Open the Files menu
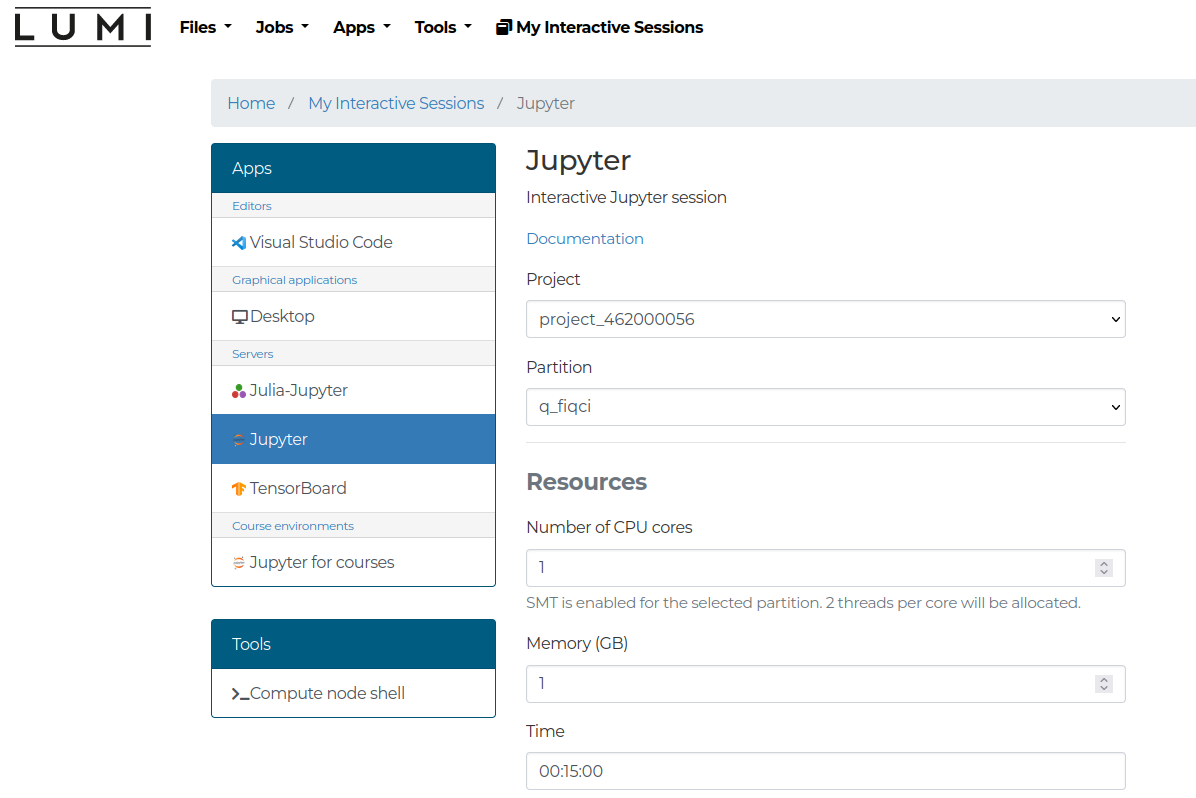This screenshot has width=1196, height=798. click(x=205, y=27)
